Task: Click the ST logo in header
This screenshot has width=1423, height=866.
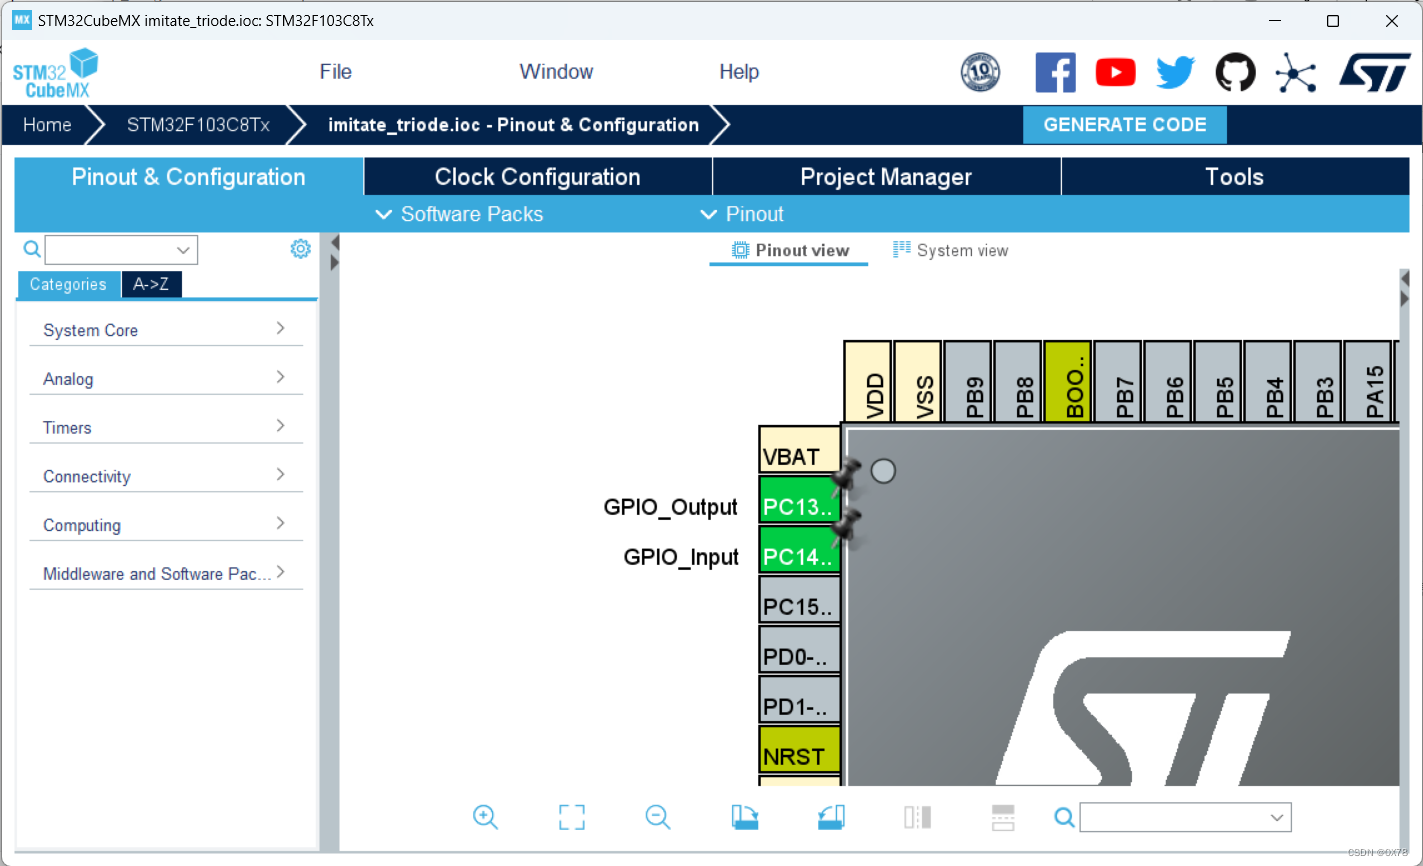Action: pyautogui.click(x=1374, y=73)
